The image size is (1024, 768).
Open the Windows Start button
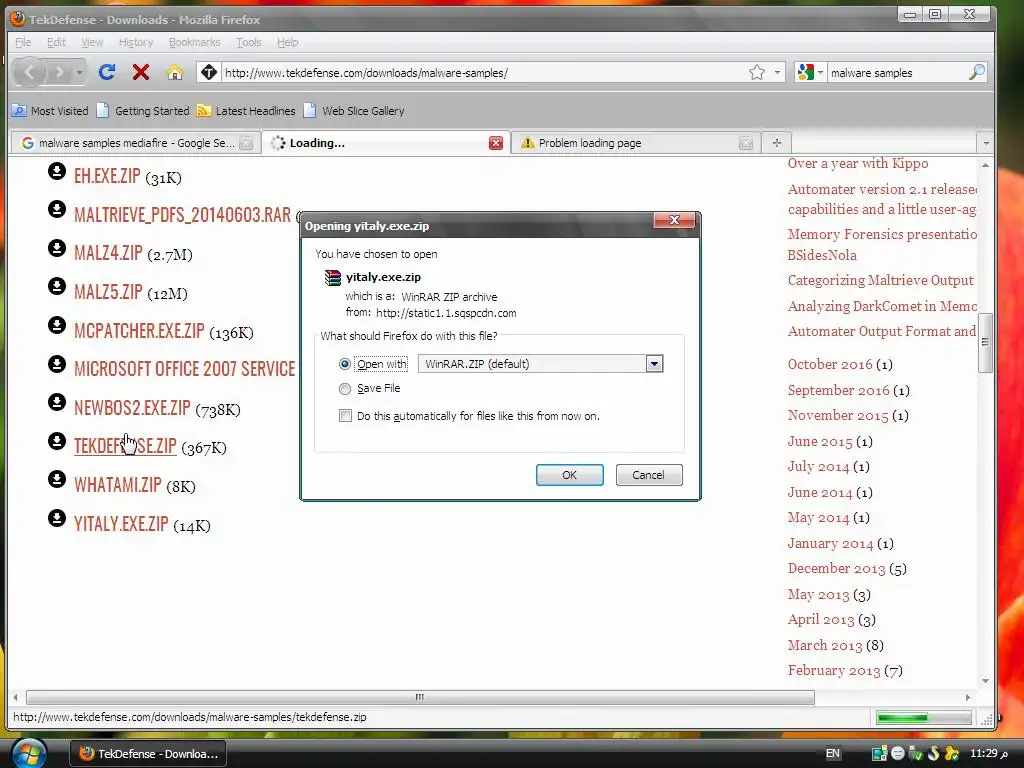pyautogui.click(x=29, y=753)
